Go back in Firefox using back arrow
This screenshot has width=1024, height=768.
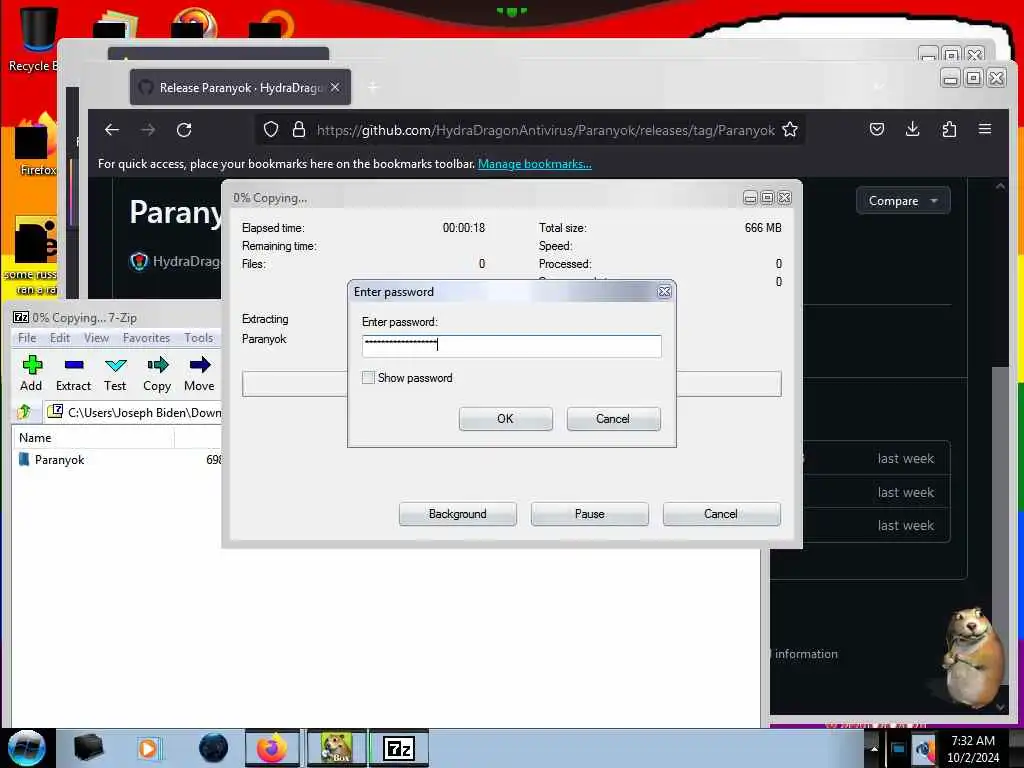point(112,130)
